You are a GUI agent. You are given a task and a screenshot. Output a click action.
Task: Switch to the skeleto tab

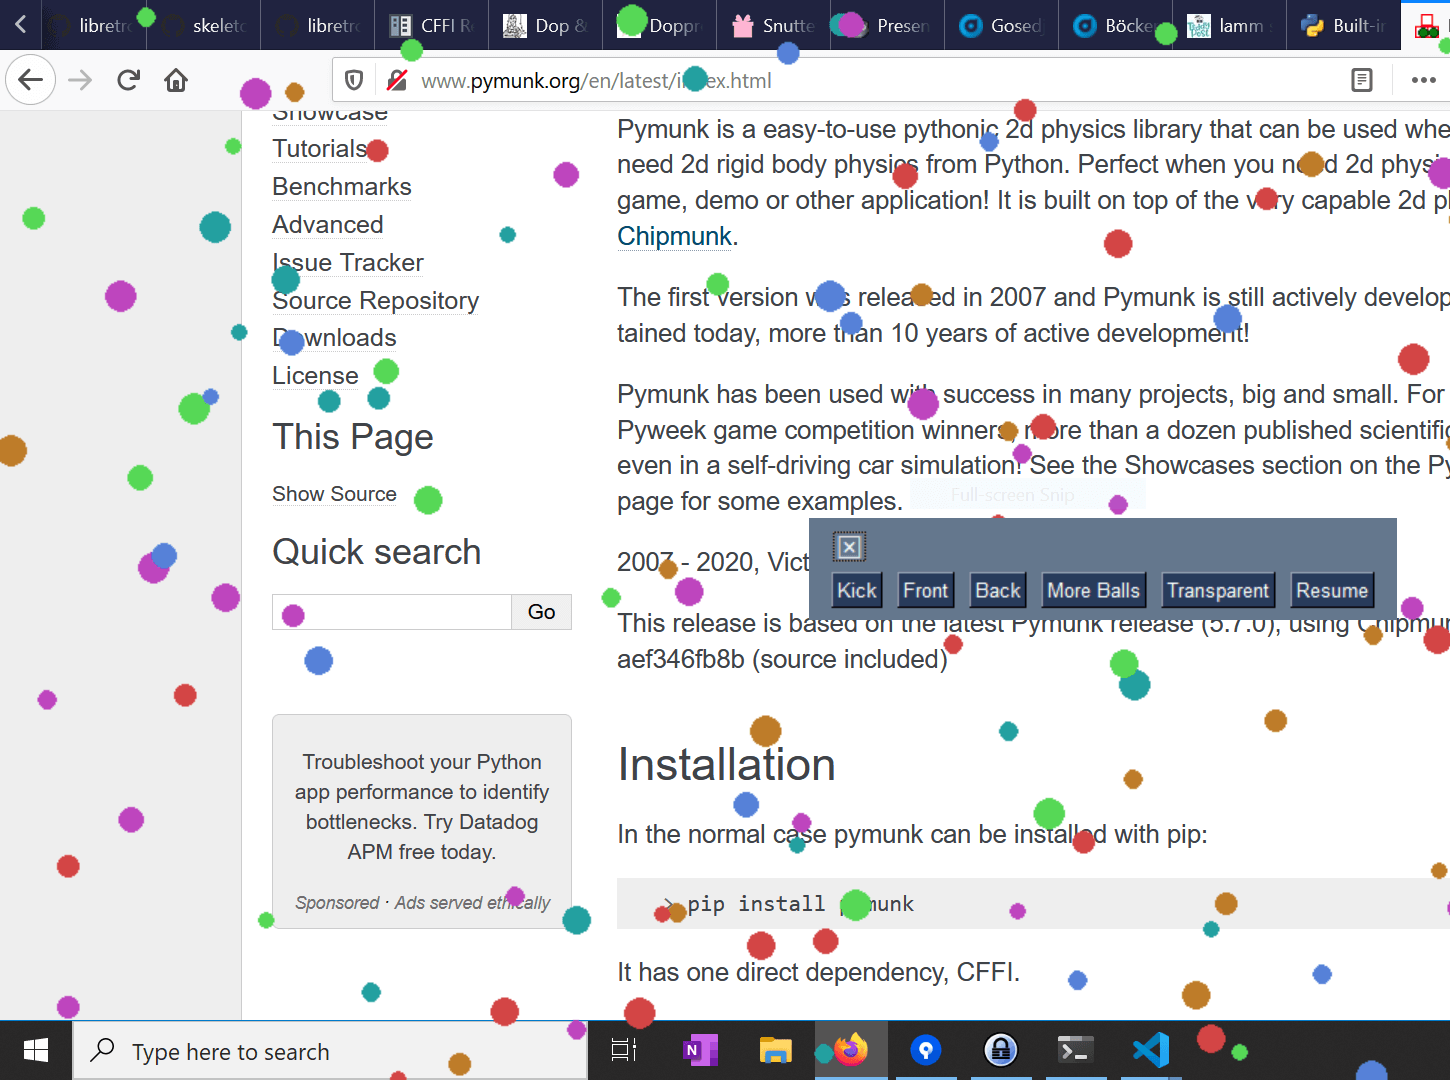(204, 25)
